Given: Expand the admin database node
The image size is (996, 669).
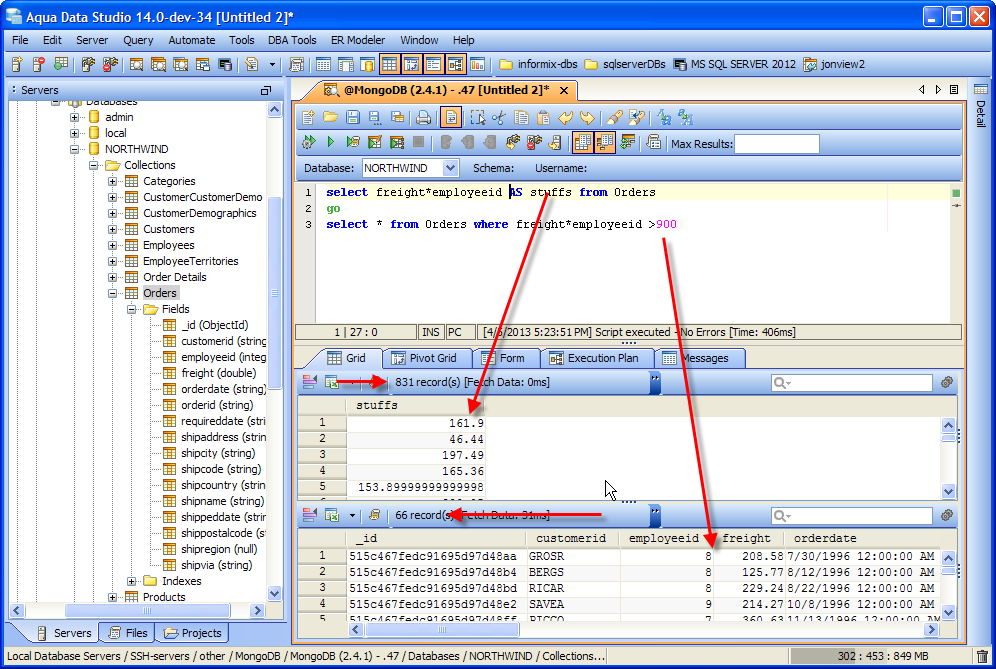Looking at the screenshot, I should pos(74,117).
